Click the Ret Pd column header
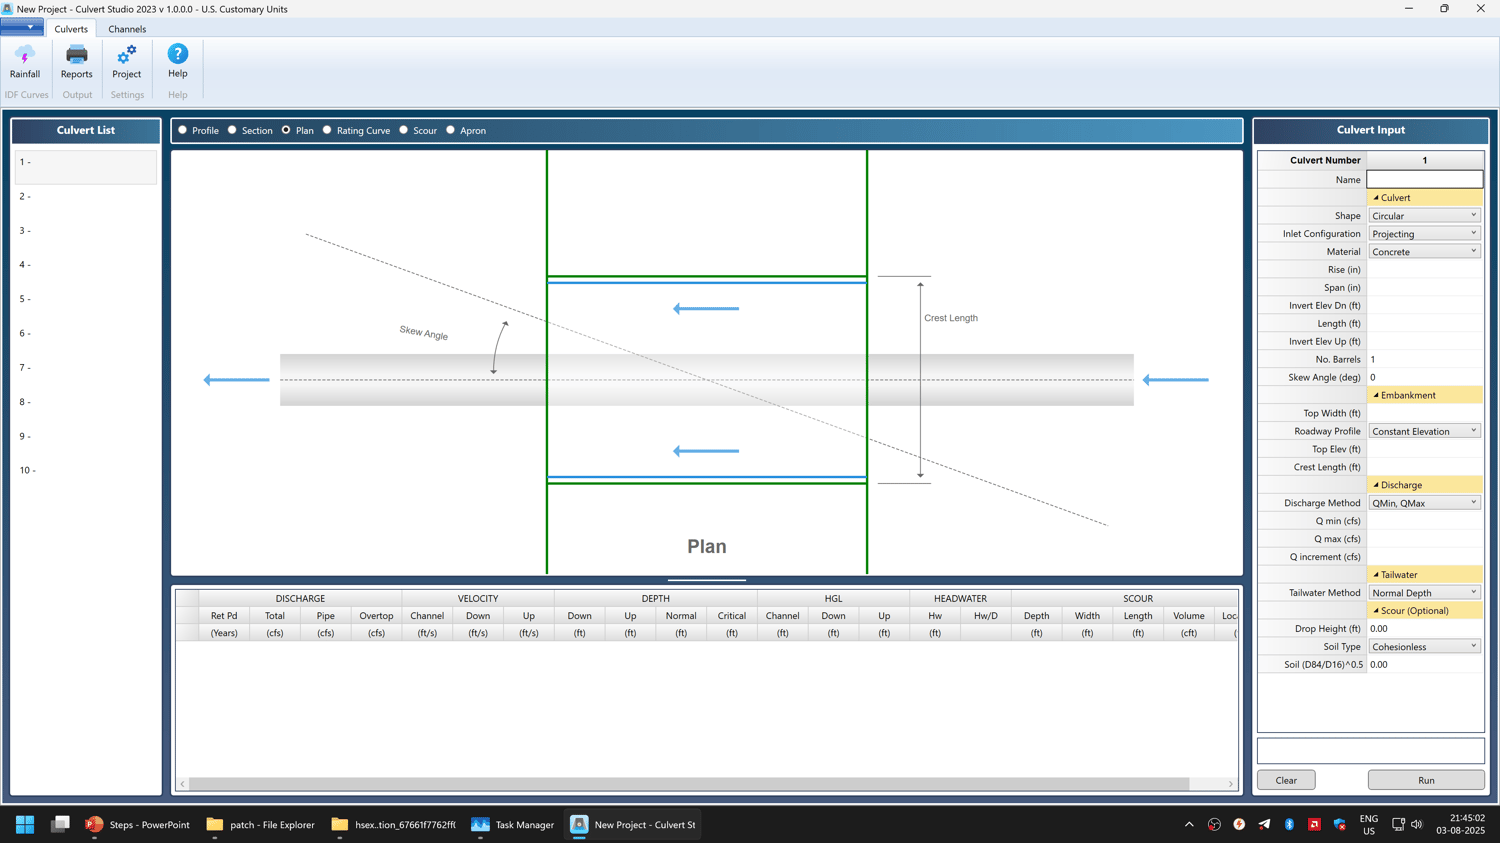The width and height of the screenshot is (1500, 843). [x=224, y=616]
